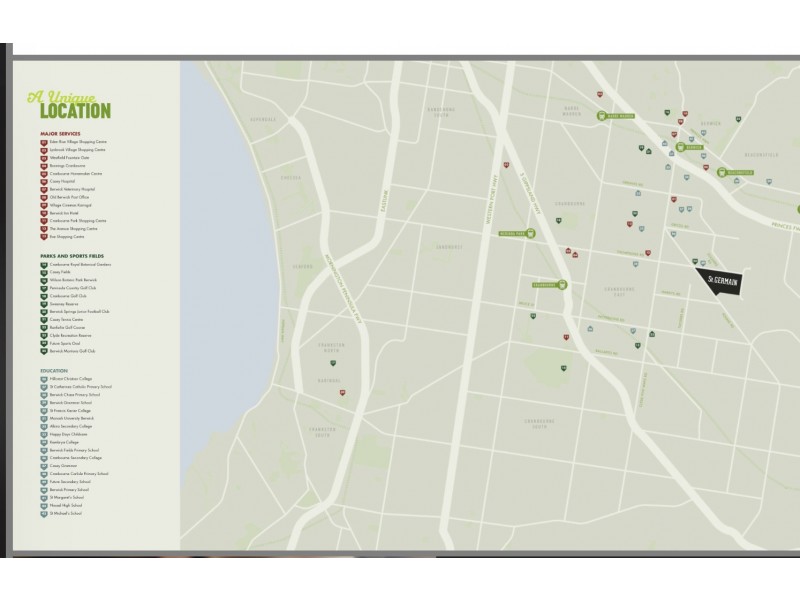Click the A Unique Location title
This screenshot has height=600, width=800.
(69, 105)
